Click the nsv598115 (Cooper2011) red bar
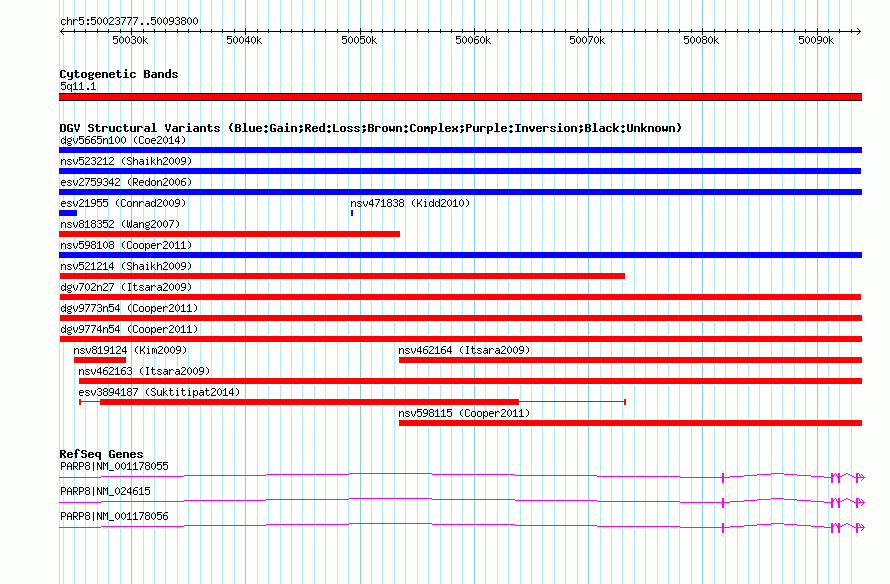The height and width of the screenshot is (584, 890). pyautogui.click(x=631, y=423)
